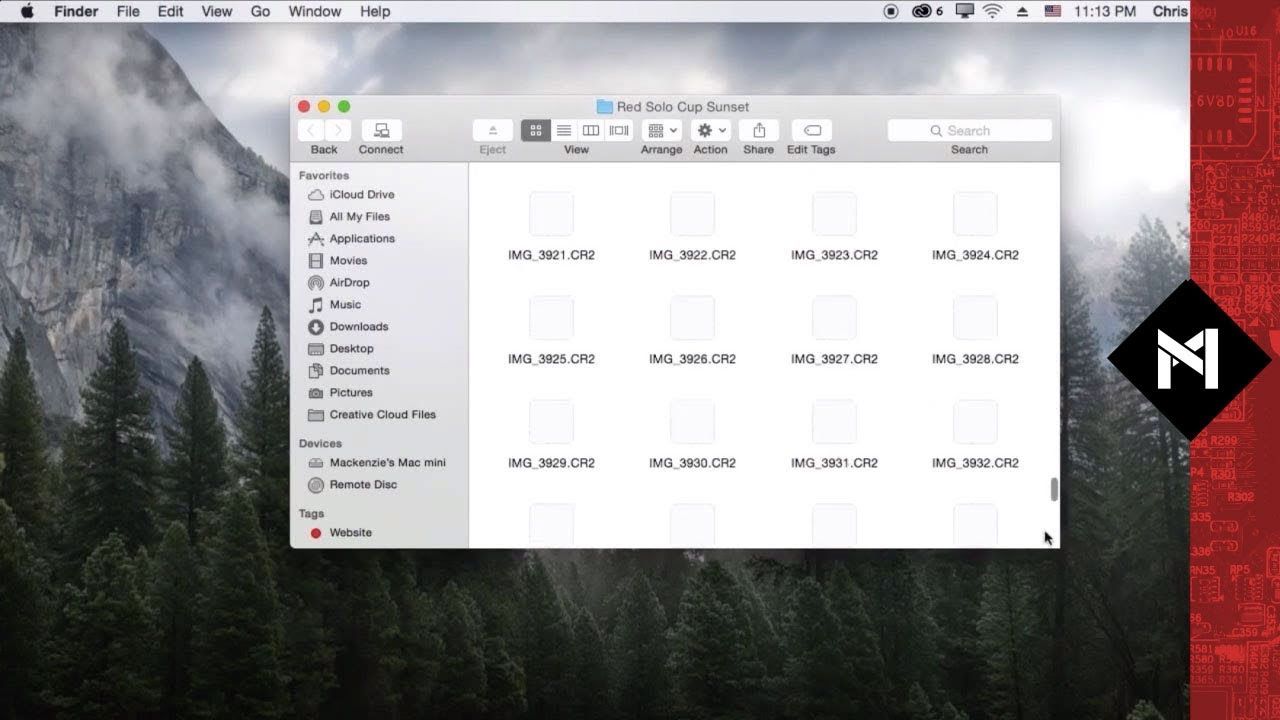Open the Action gear dropdown
The image size is (1280, 720).
tap(711, 130)
